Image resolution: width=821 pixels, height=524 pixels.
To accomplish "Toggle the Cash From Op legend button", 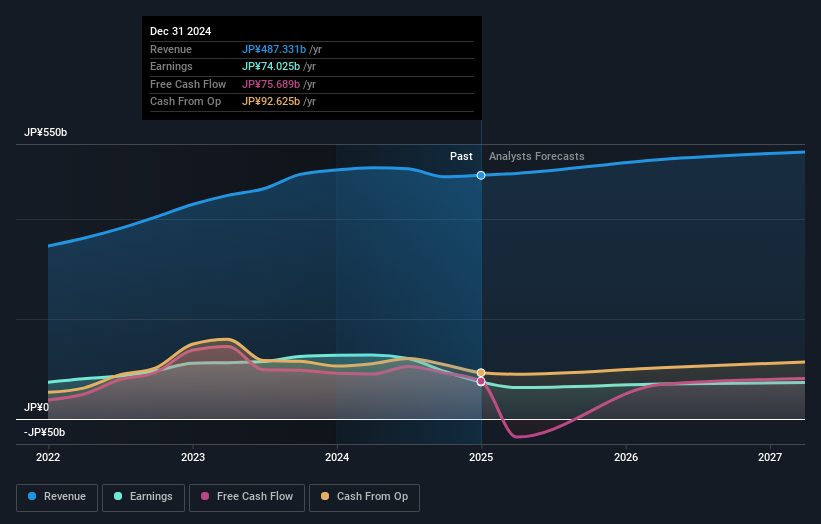I will [364, 497].
